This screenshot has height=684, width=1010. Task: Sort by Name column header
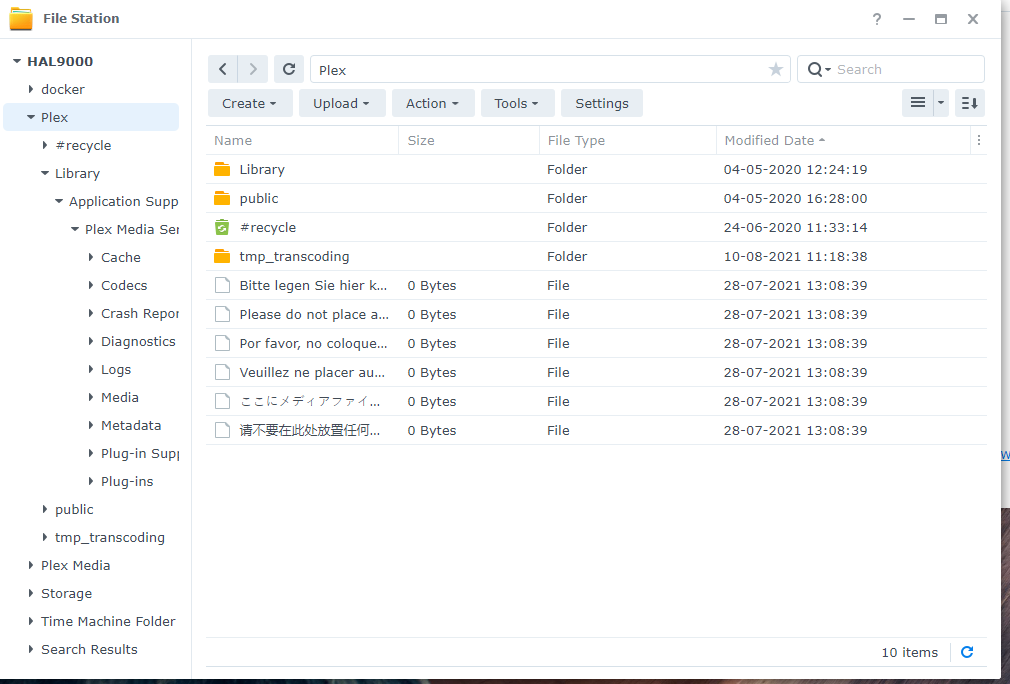(303, 140)
